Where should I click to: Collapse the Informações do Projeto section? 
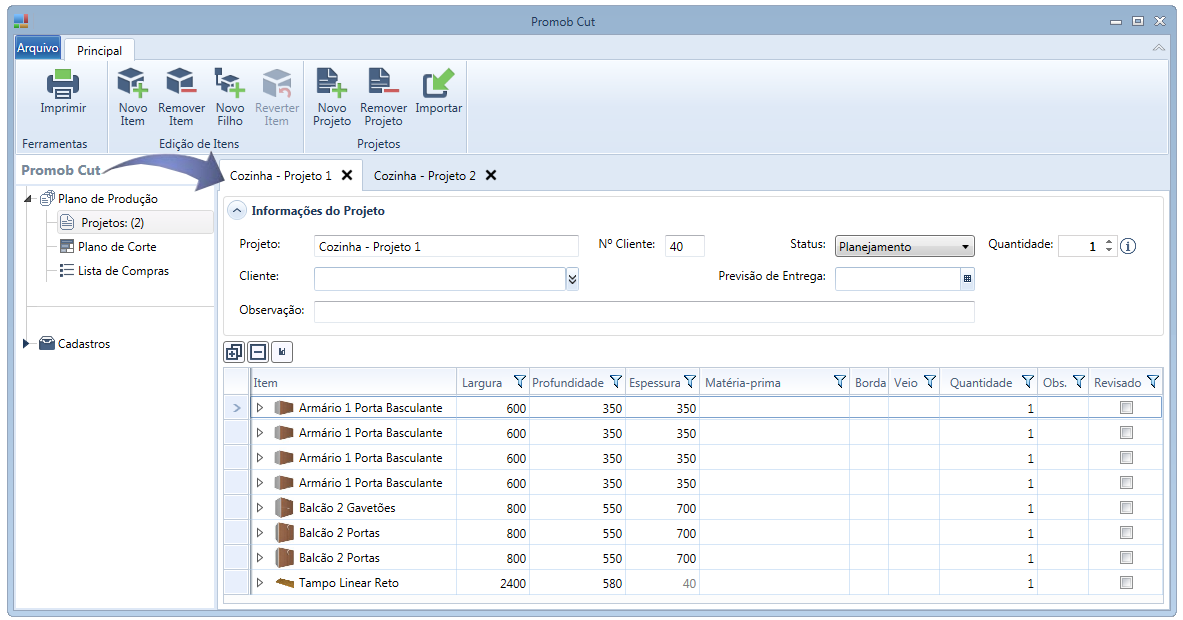(x=236, y=211)
